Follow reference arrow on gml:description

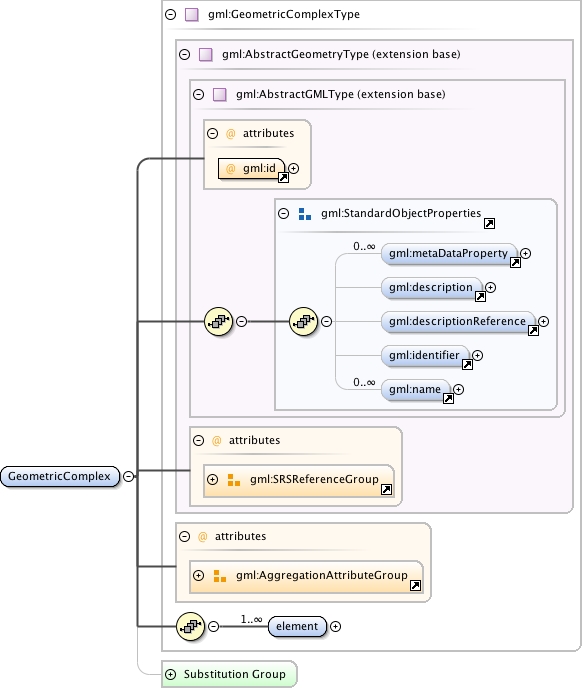click(480, 297)
